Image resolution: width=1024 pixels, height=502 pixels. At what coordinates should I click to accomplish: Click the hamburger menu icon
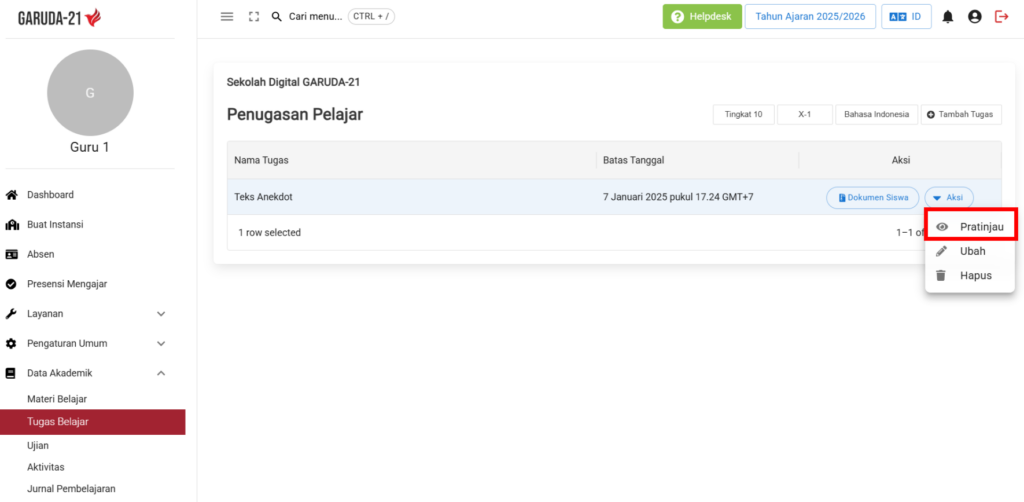pos(227,17)
